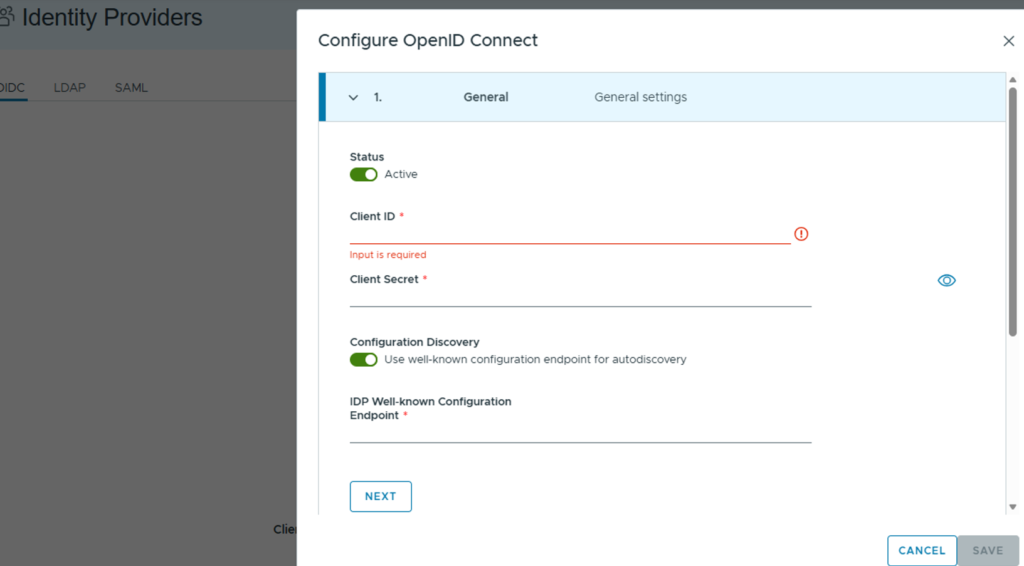The image size is (1024, 566).
Task: Disable the Configuration Discovery autodiscovery toggle
Action: (x=363, y=359)
